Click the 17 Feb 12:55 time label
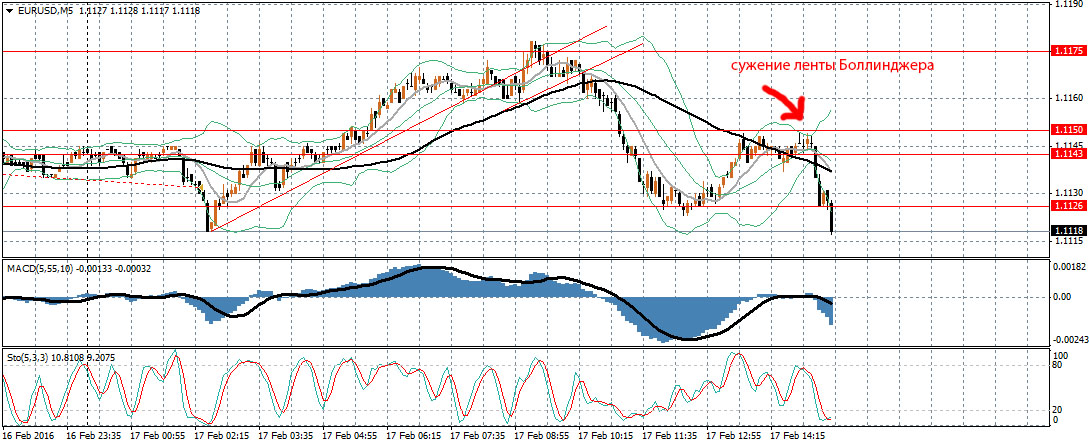Image resolution: width=1089 pixels, height=444 pixels. click(731, 436)
